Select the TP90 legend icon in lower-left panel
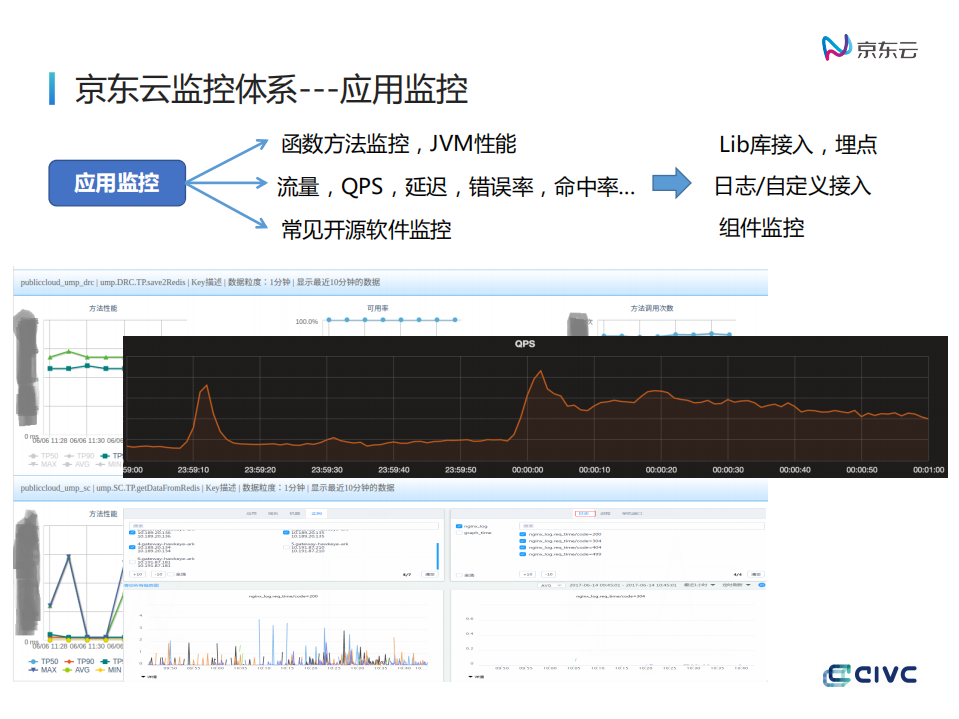Screen dimensions: 959x719 [x=69, y=660]
